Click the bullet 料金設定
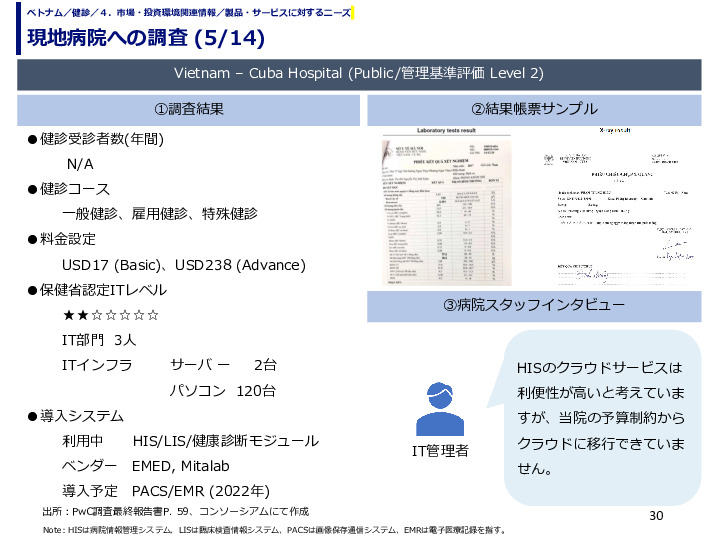 point(62,239)
